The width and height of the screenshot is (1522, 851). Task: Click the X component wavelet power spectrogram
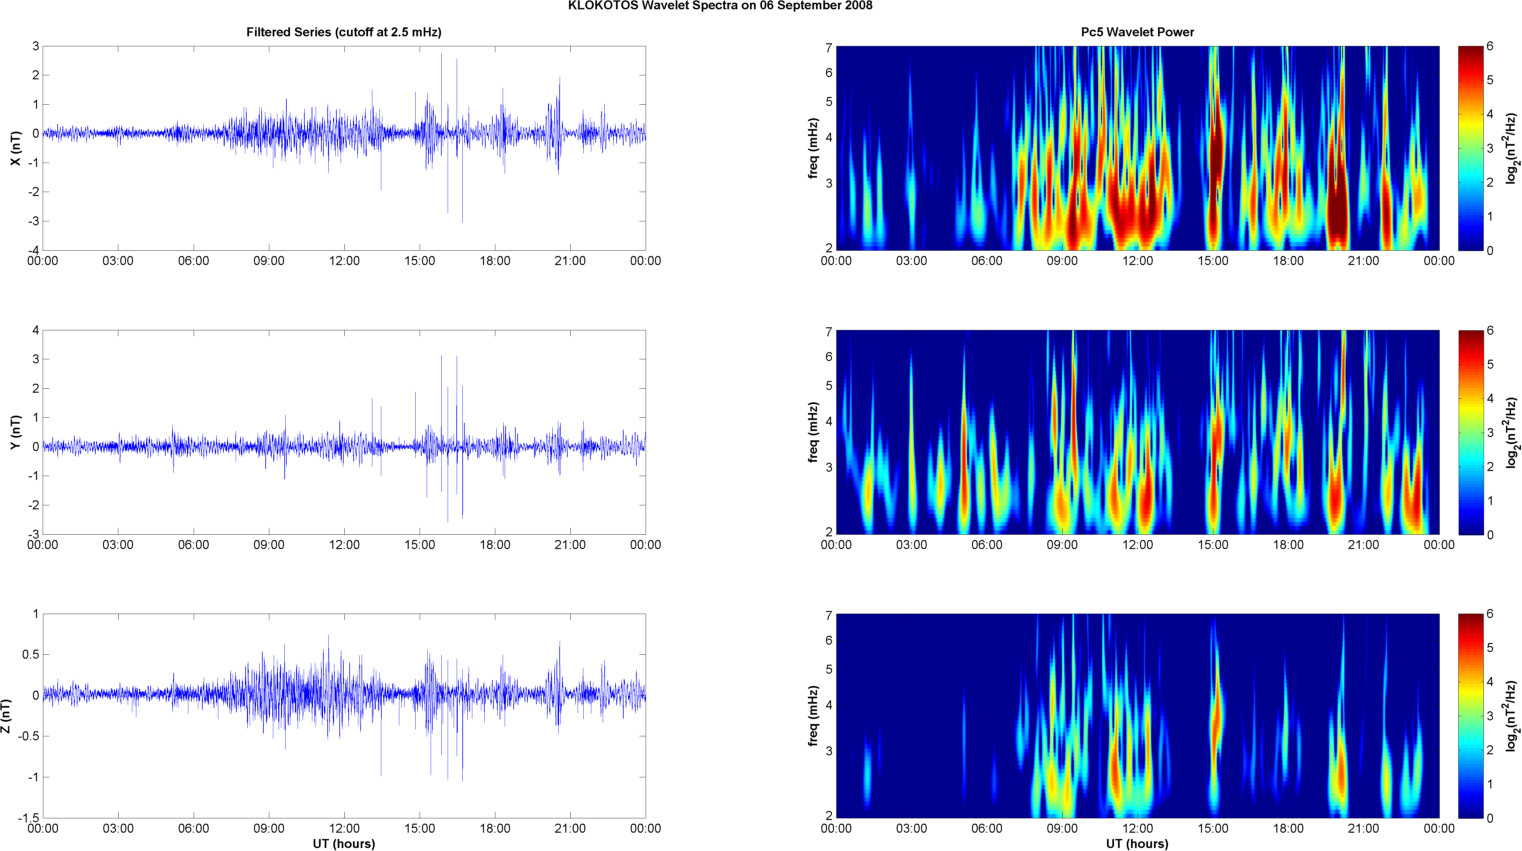pos(1137,148)
